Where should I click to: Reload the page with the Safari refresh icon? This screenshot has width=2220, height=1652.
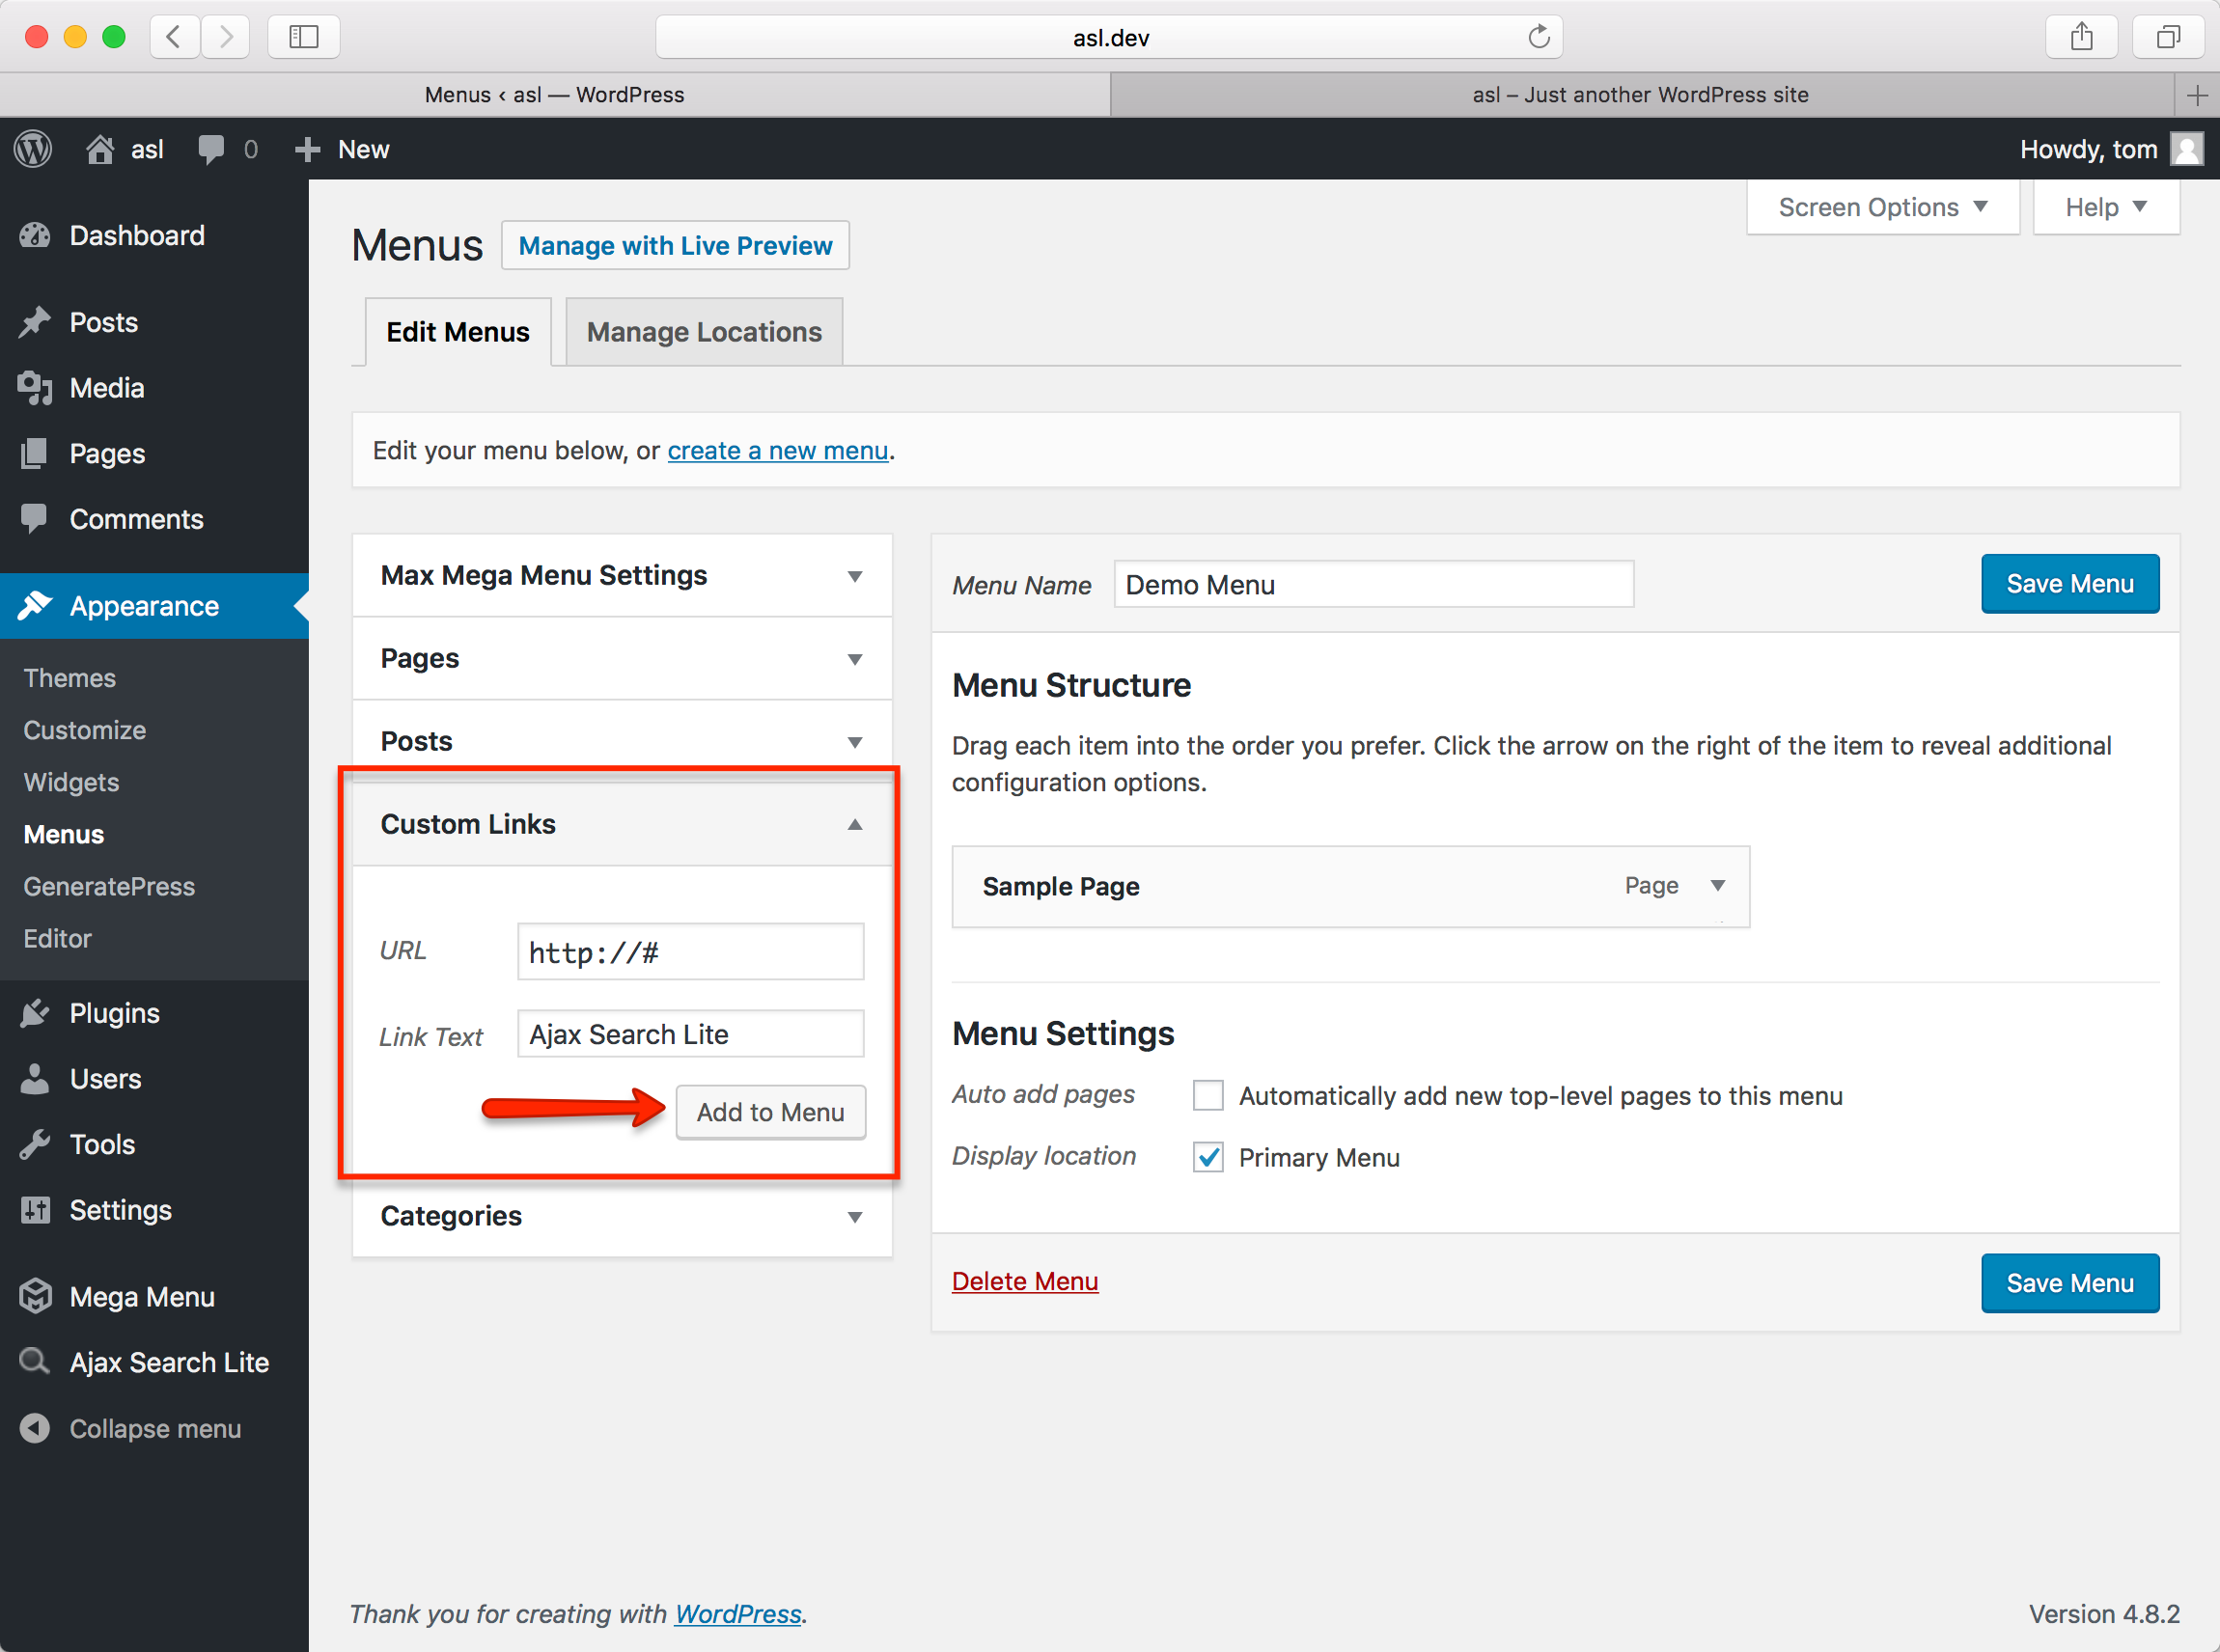coord(1538,37)
